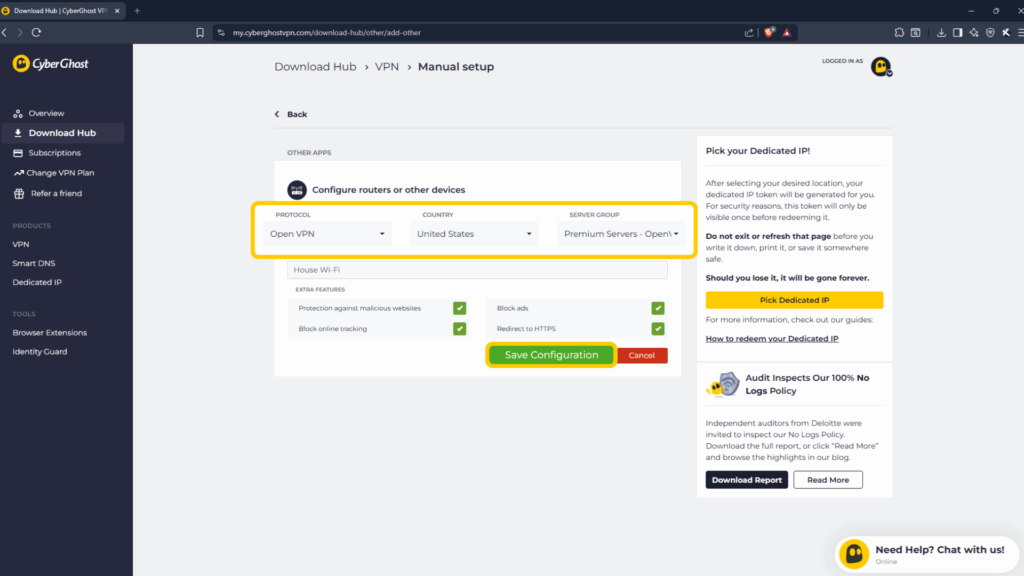
Task: Click VPN breadcrumb
Action: (387, 67)
